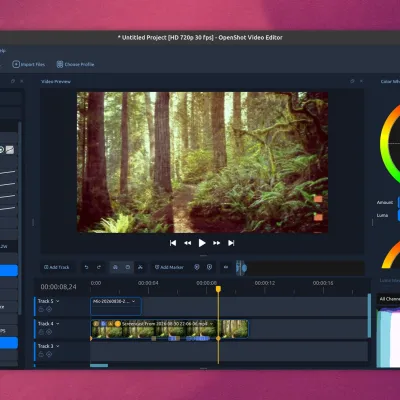Image resolution: width=400 pixels, height=400 pixels.
Task: Jump to start of video preview
Action: point(173,243)
